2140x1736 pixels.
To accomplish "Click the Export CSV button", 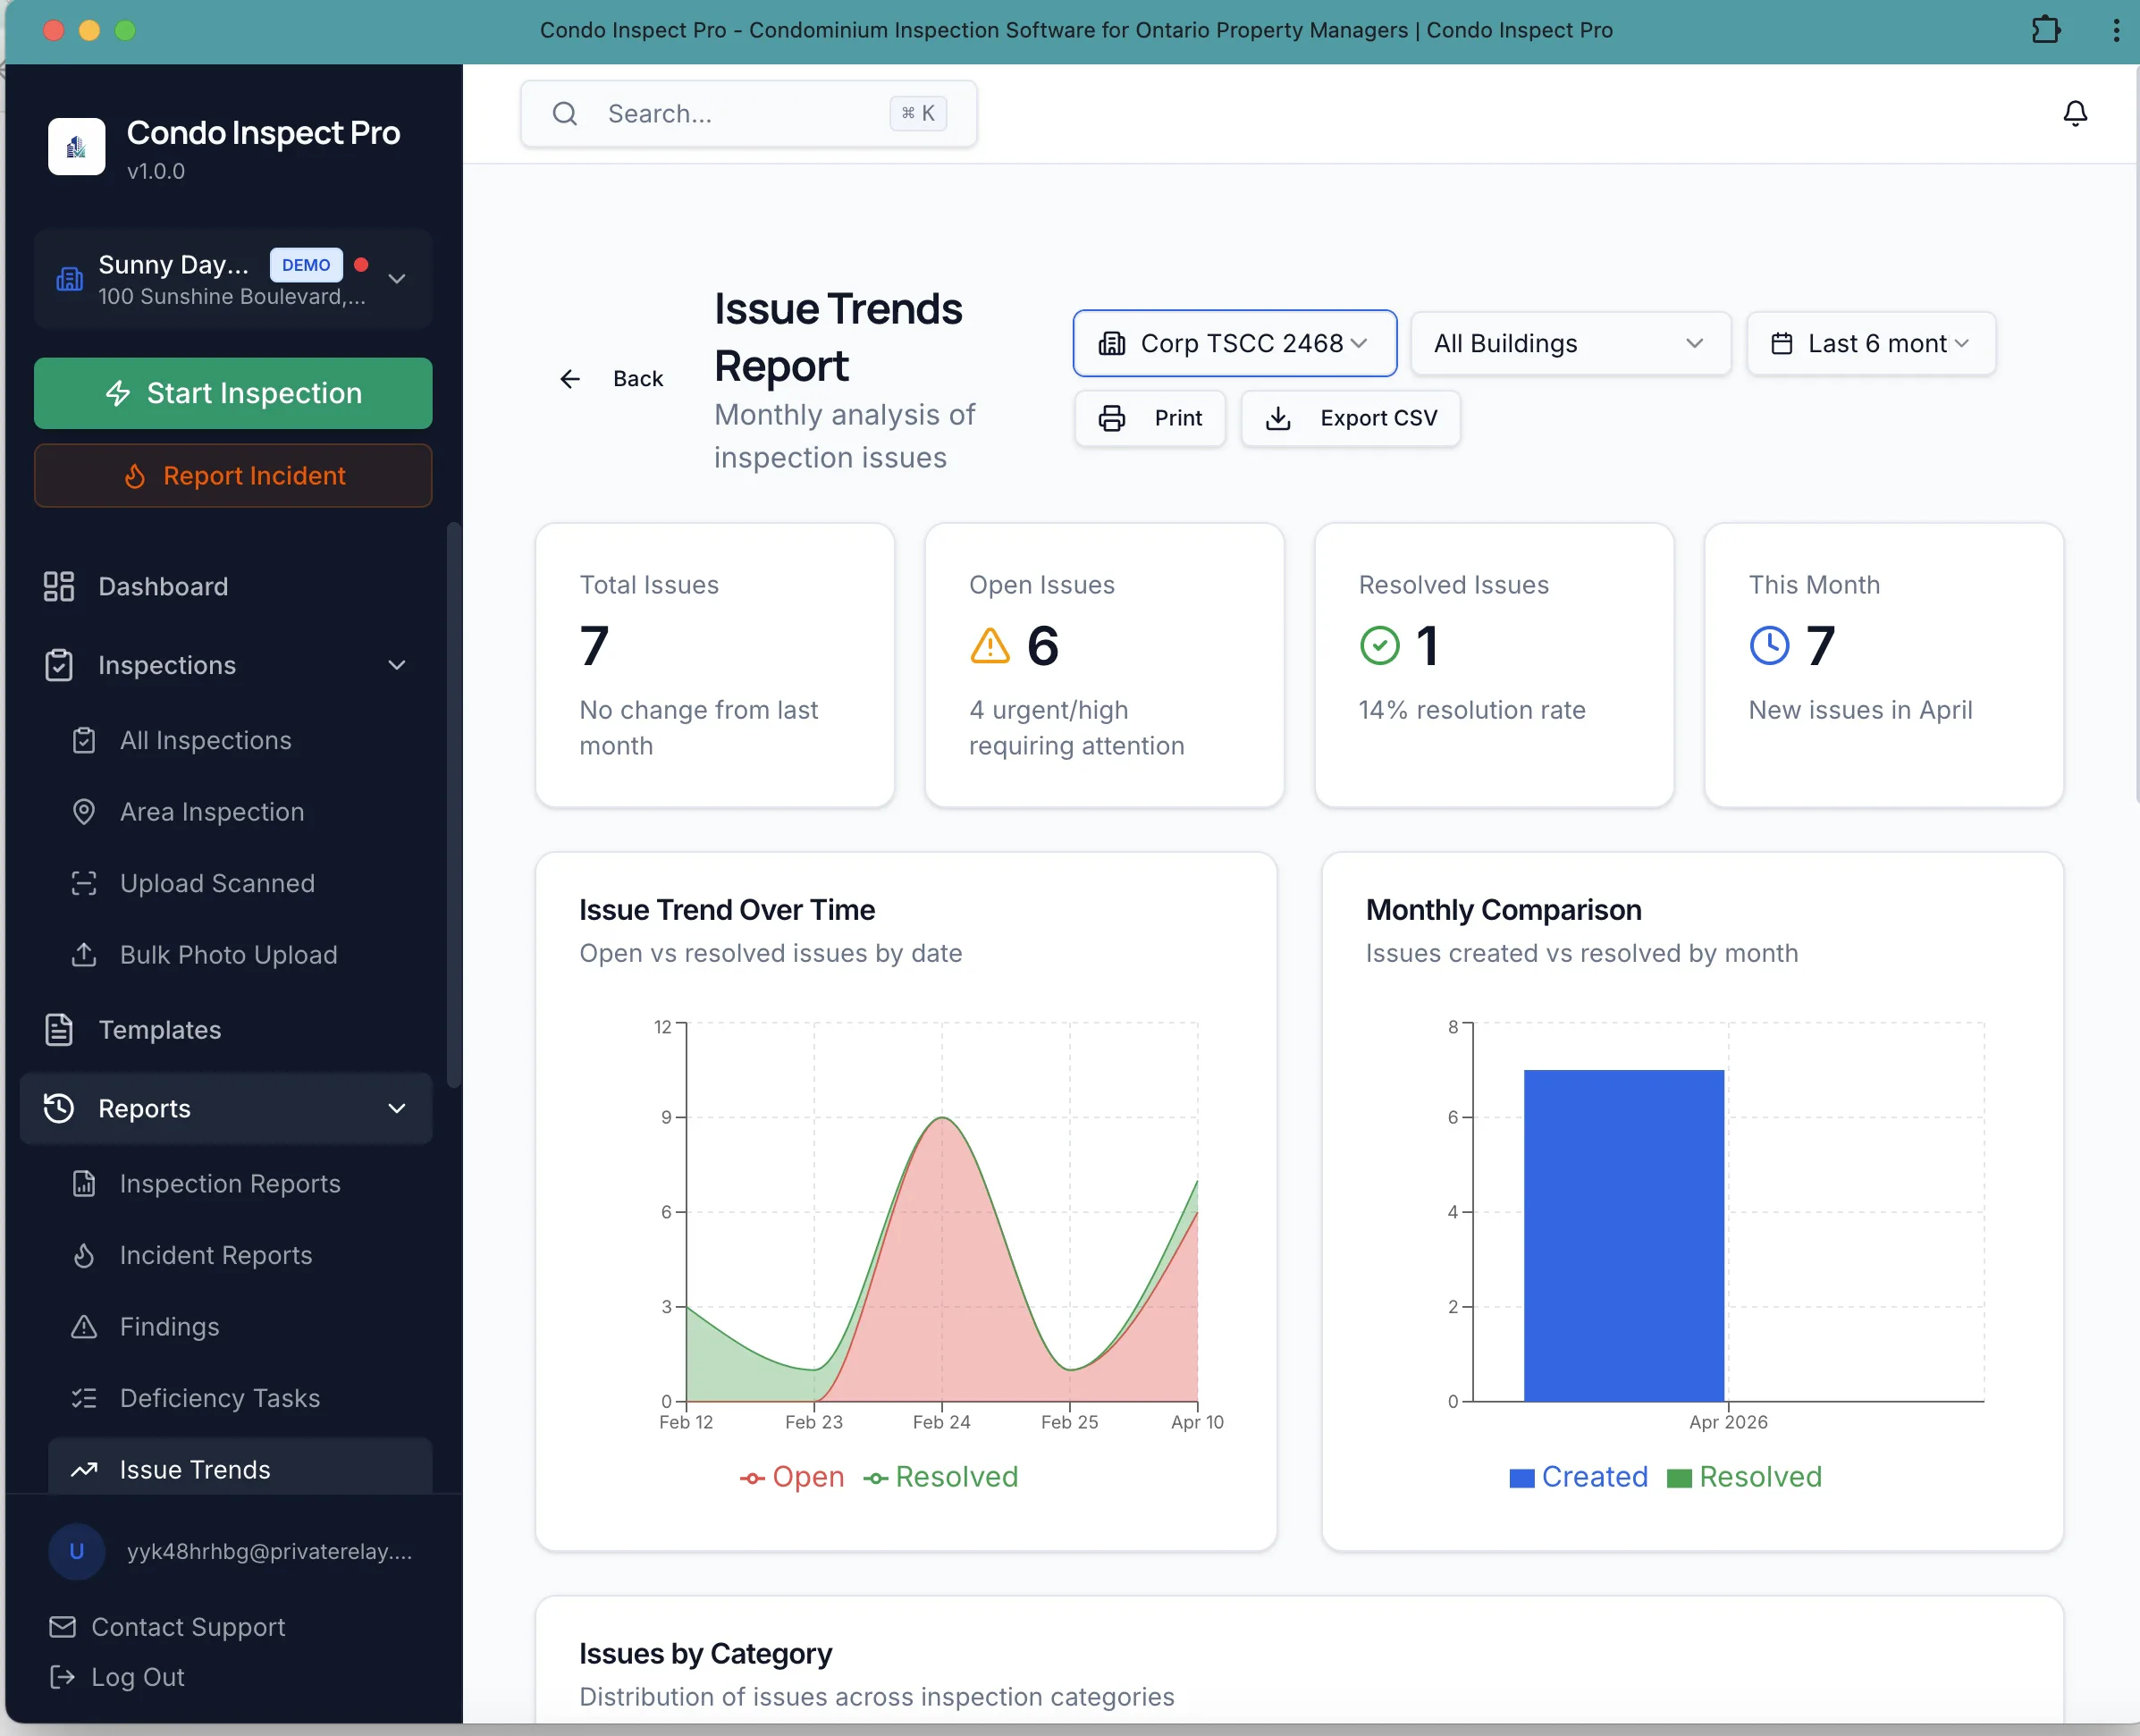I will coord(1350,418).
